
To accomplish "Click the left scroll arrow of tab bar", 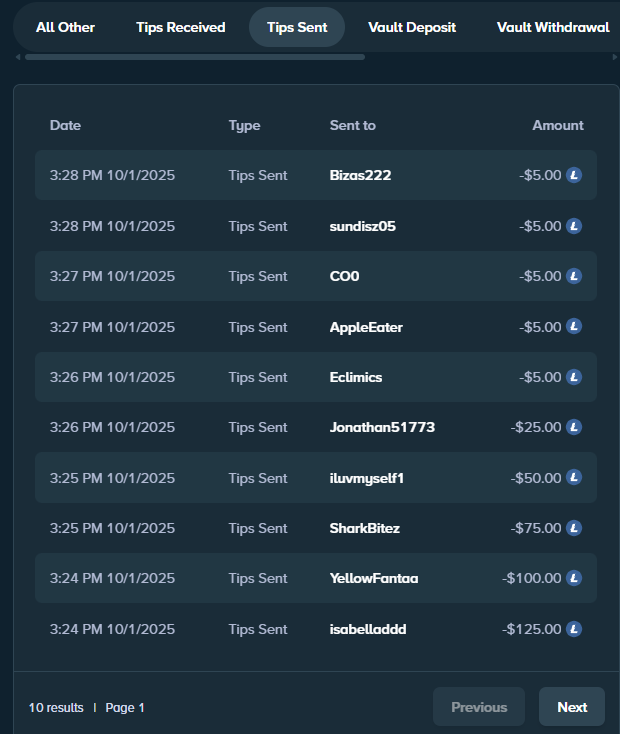I will pyautogui.click(x=18, y=57).
